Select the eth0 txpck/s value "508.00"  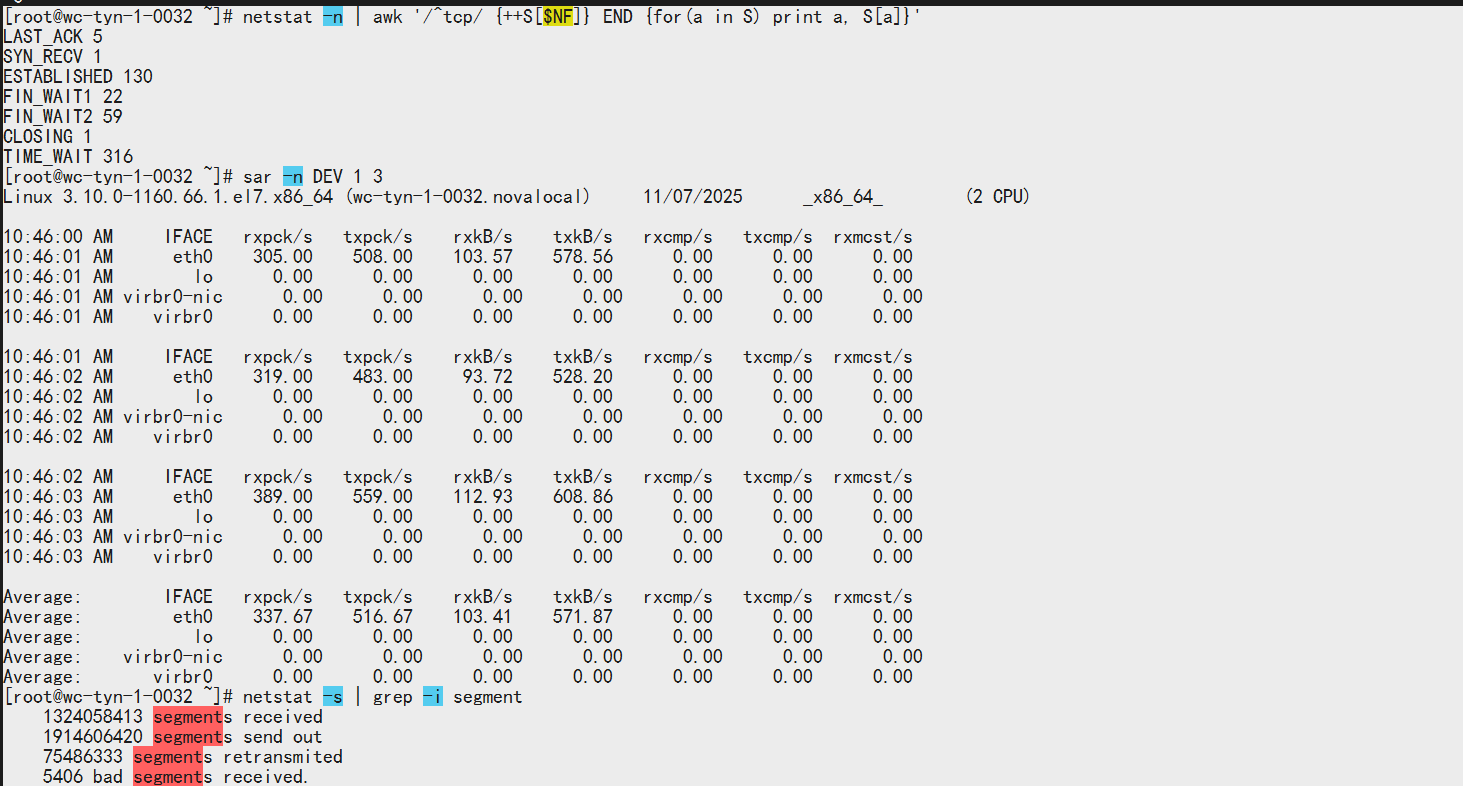tap(383, 257)
